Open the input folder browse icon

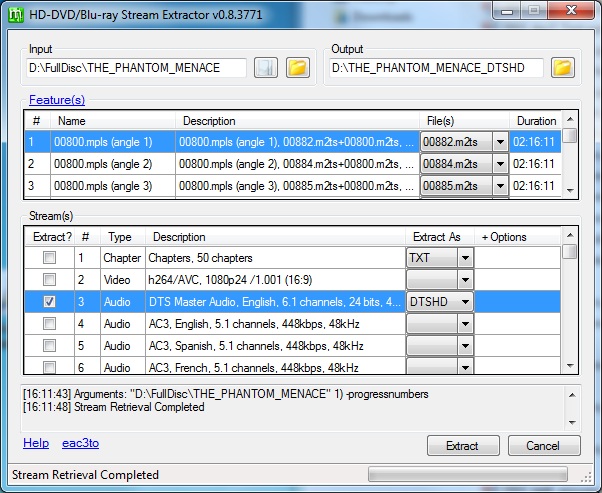[x=297, y=68]
